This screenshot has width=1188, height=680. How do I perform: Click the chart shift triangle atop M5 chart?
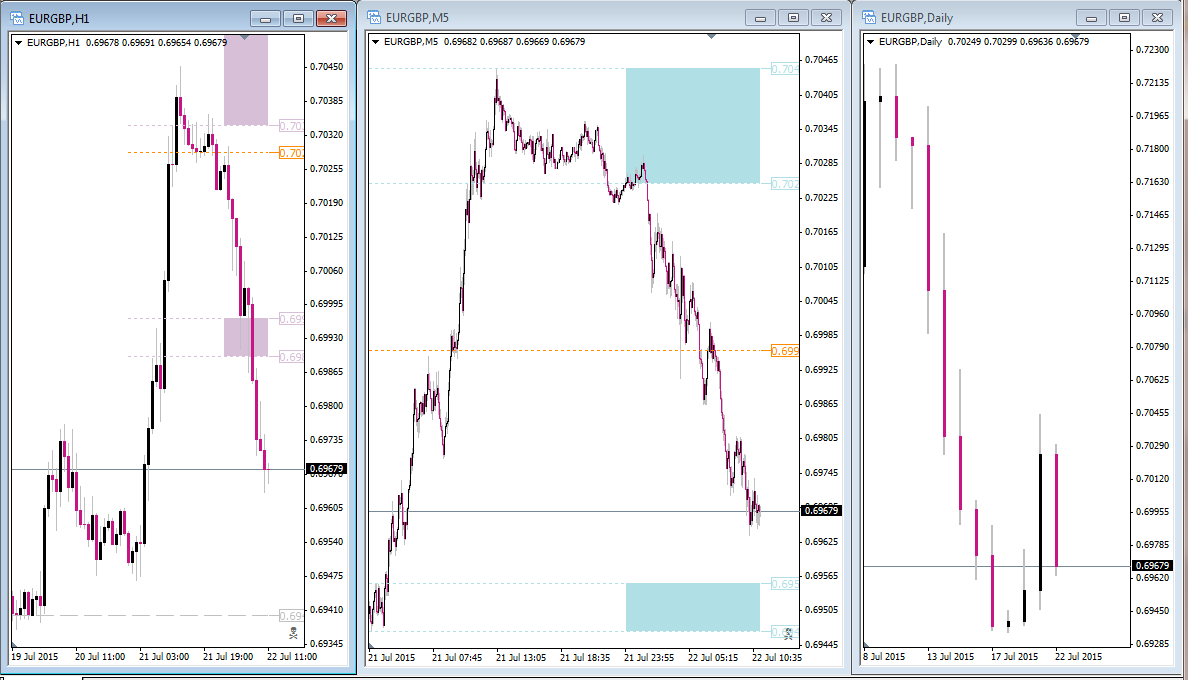click(x=711, y=36)
